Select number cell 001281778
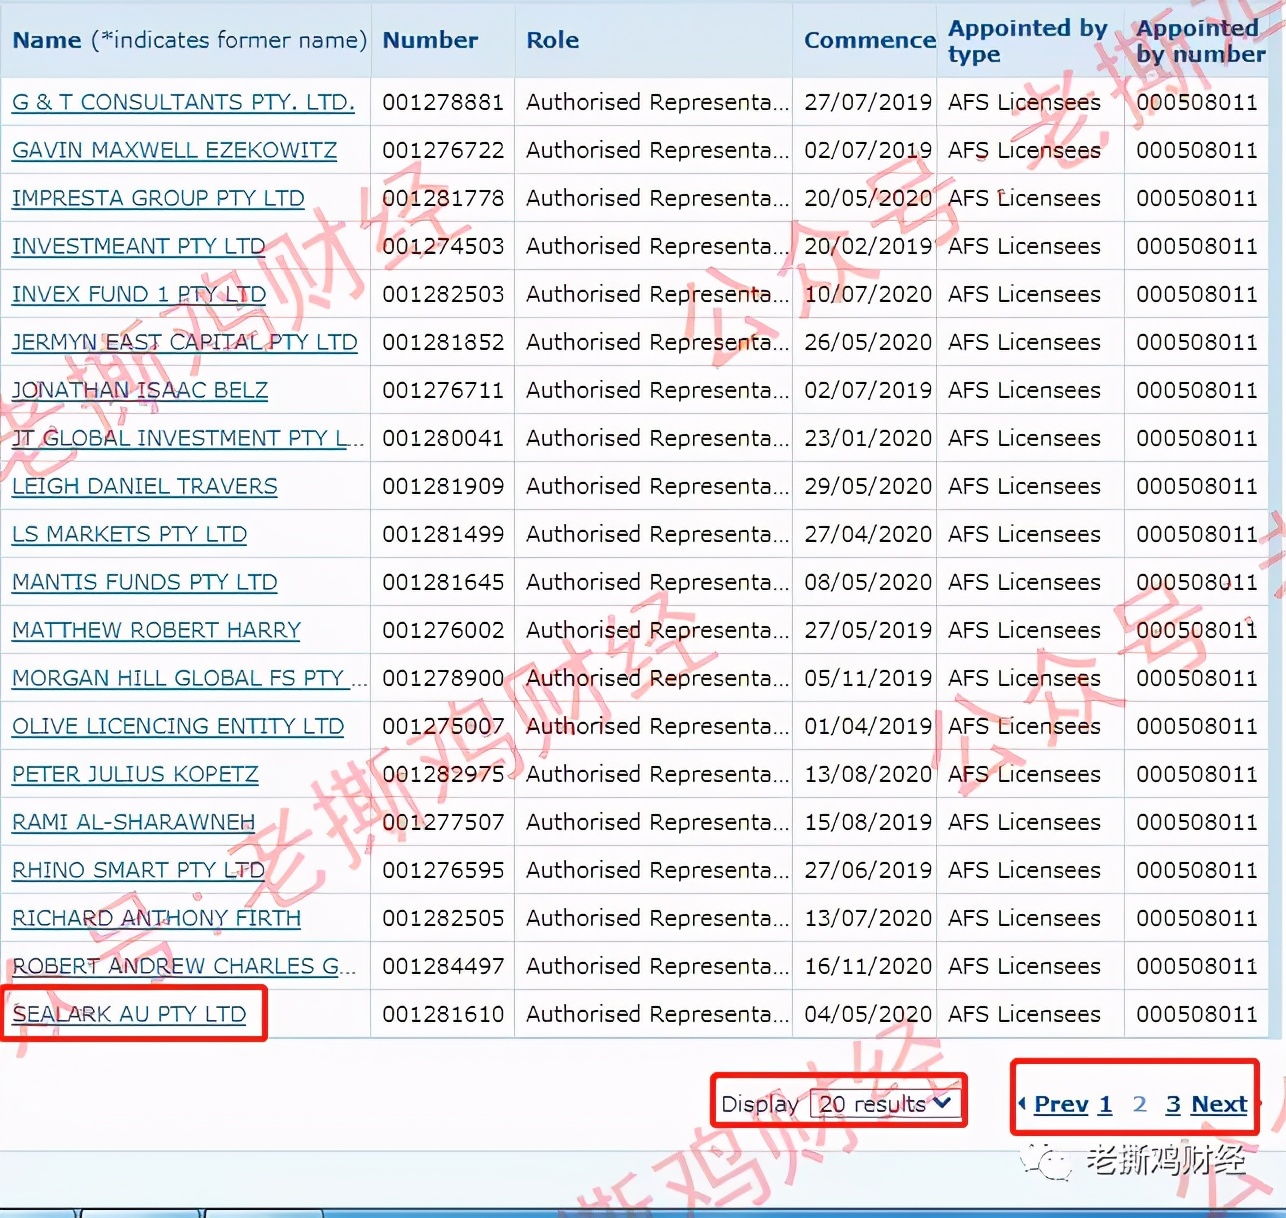Image resolution: width=1286 pixels, height=1218 pixels. tap(443, 198)
